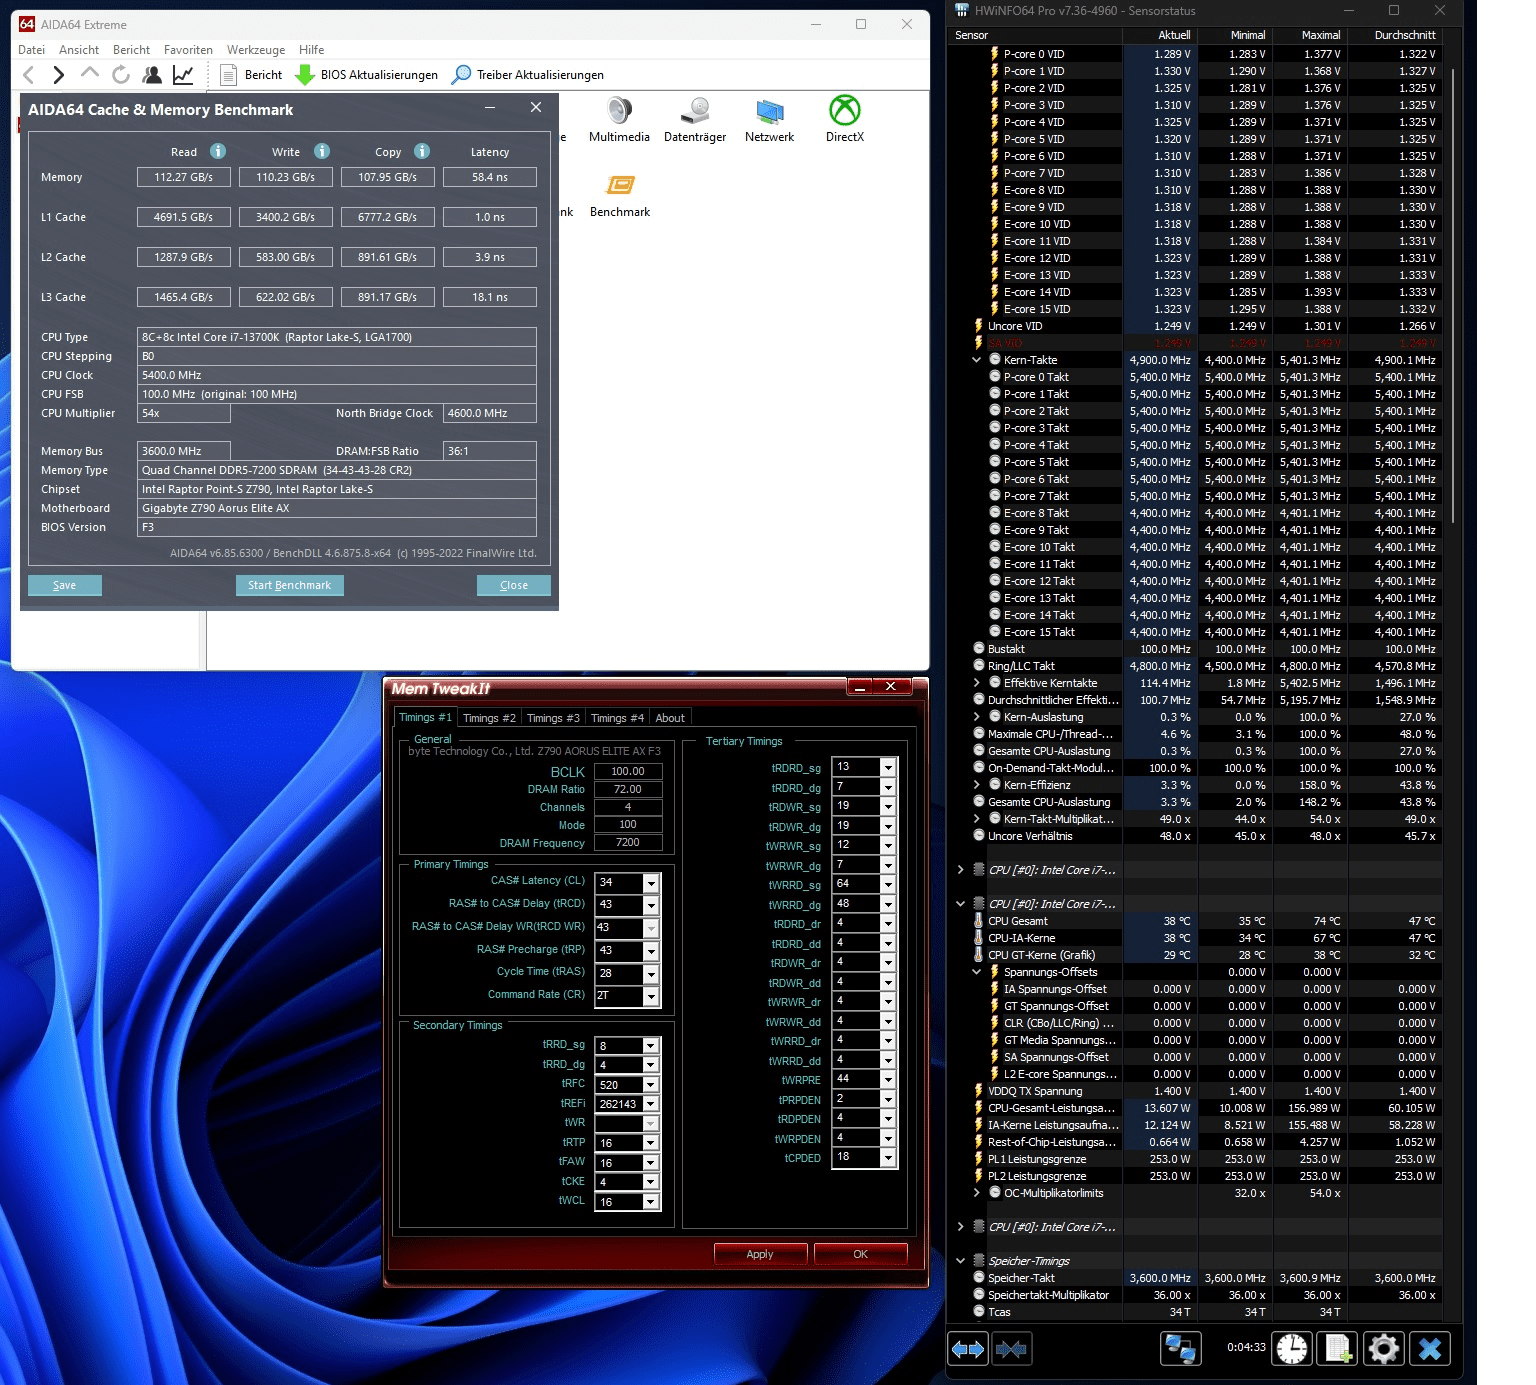
Task: Open the tWRPRE dropdown
Action: (888, 1079)
